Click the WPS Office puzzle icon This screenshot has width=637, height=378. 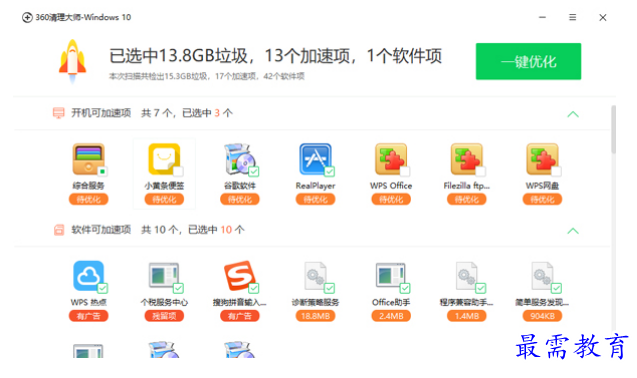coord(391,159)
